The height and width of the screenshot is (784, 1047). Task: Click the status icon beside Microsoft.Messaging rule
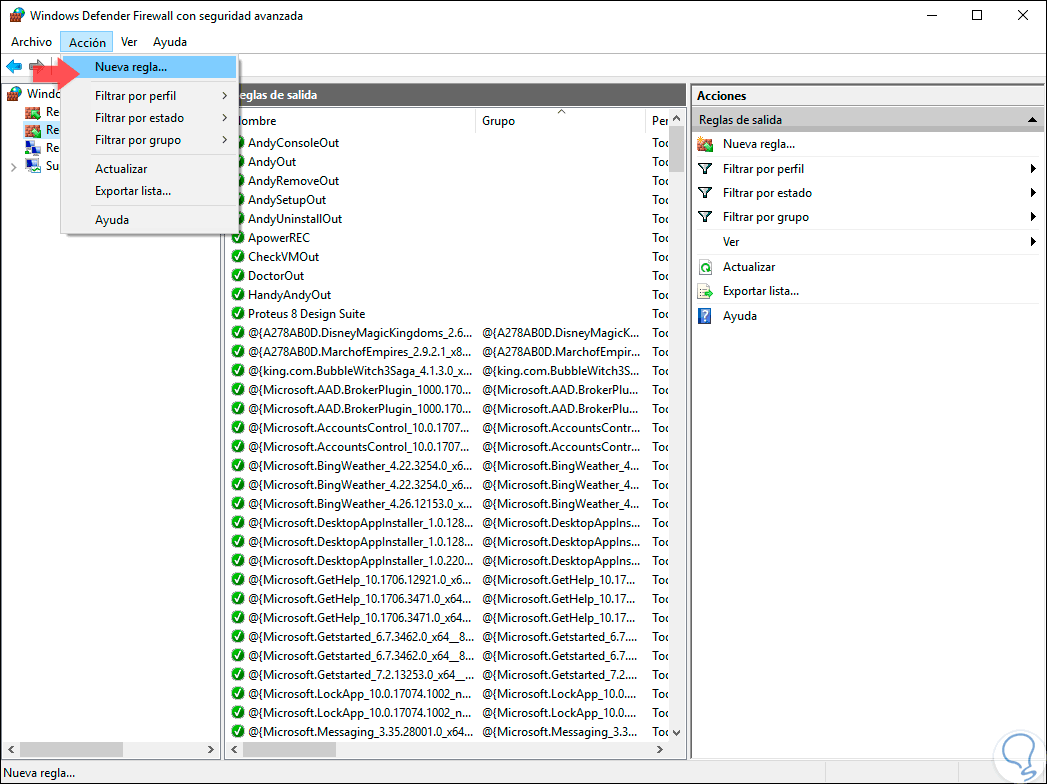pos(238,732)
